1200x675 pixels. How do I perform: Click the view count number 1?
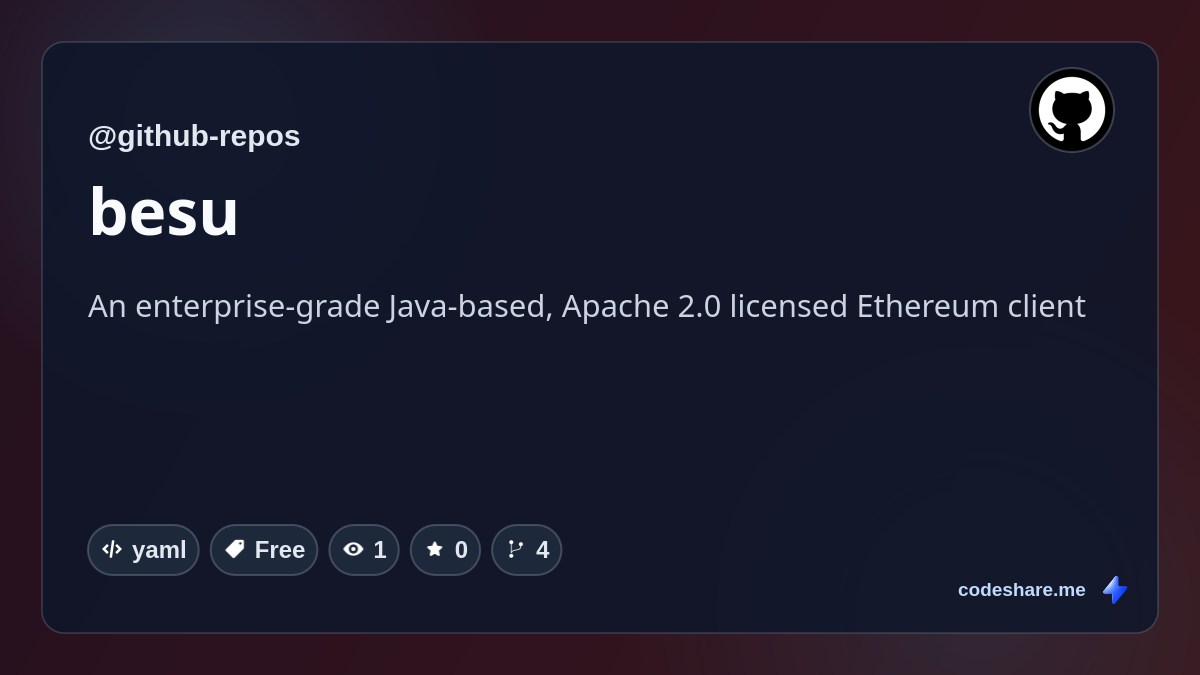click(380, 550)
